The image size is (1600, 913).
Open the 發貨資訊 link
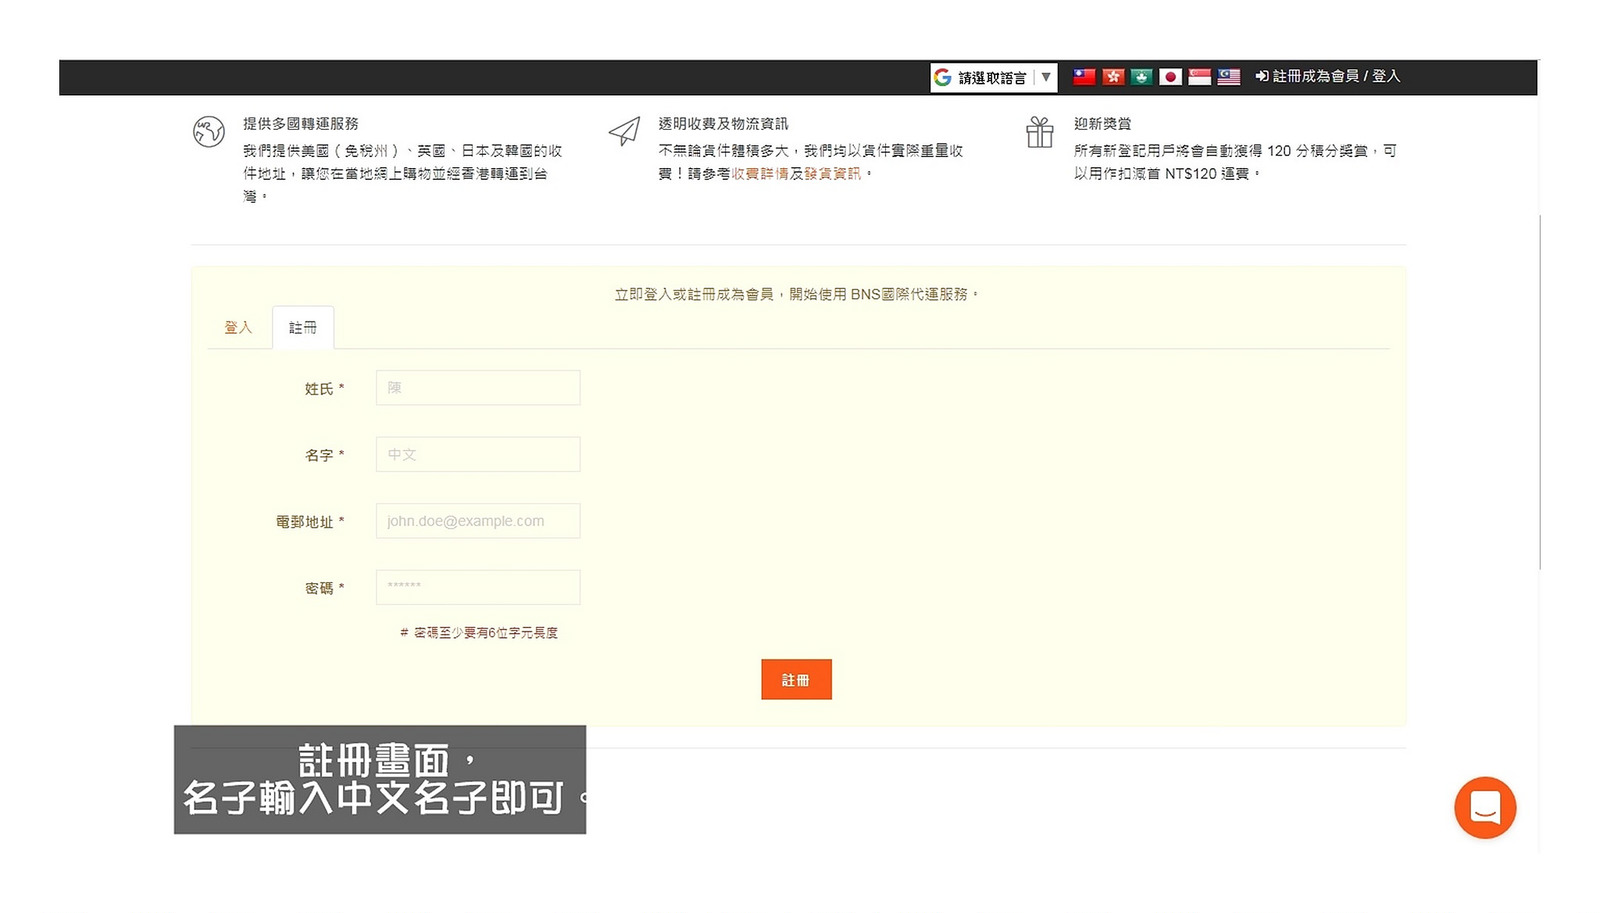point(832,174)
